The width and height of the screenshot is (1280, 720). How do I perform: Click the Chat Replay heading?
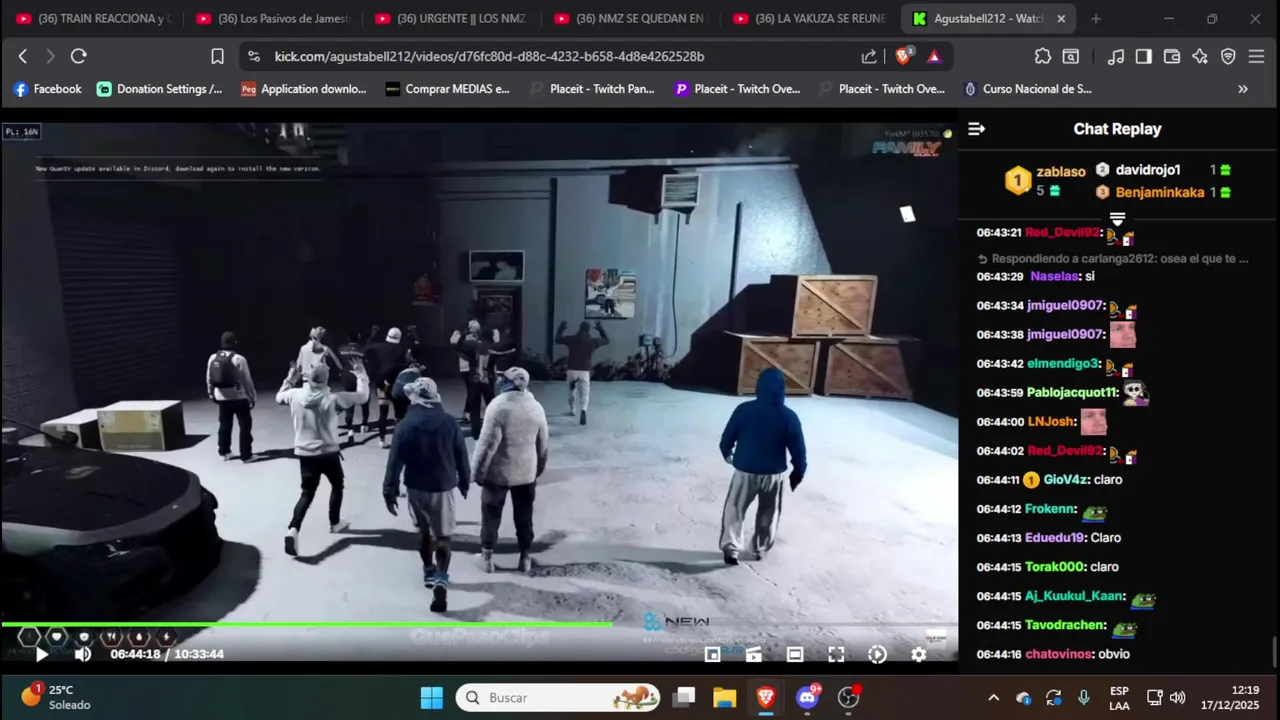tap(1117, 129)
